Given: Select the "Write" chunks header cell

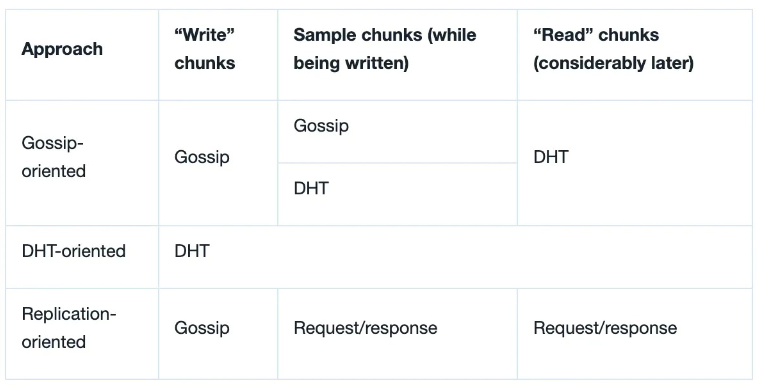Looking at the screenshot, I should [x=218, y=55].
